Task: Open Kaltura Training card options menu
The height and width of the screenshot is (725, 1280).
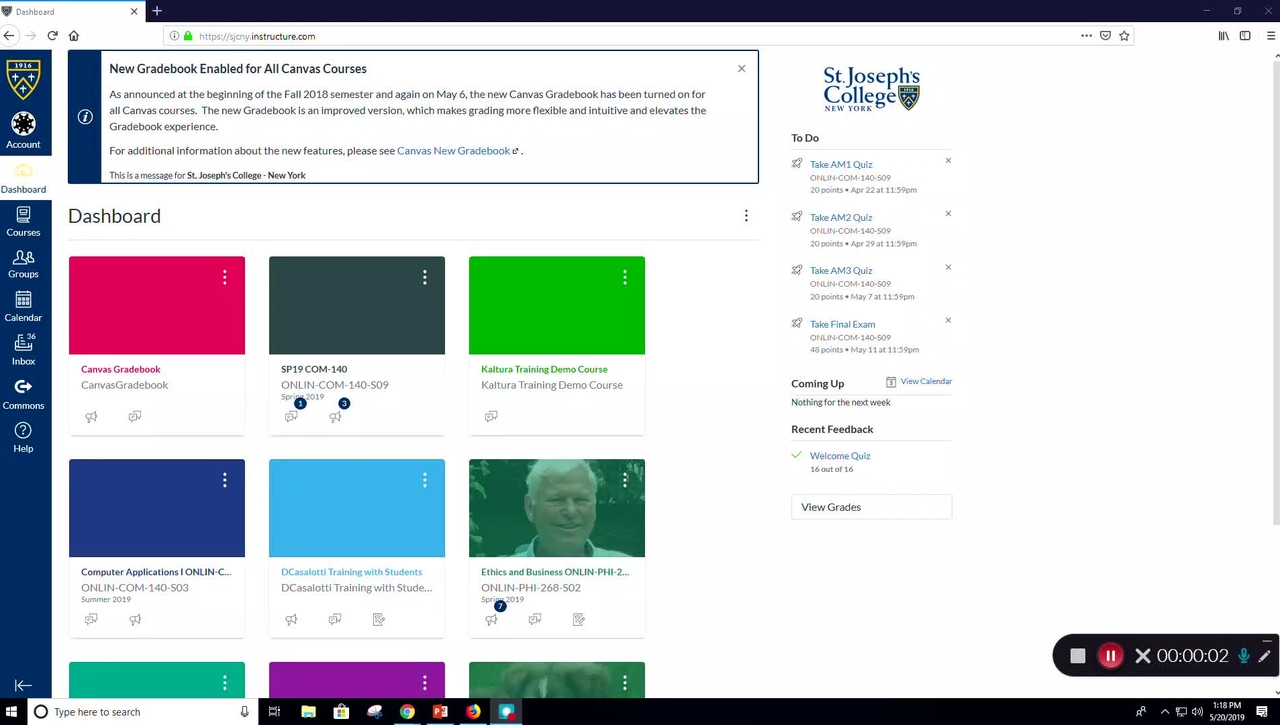Action: [625, 277]
